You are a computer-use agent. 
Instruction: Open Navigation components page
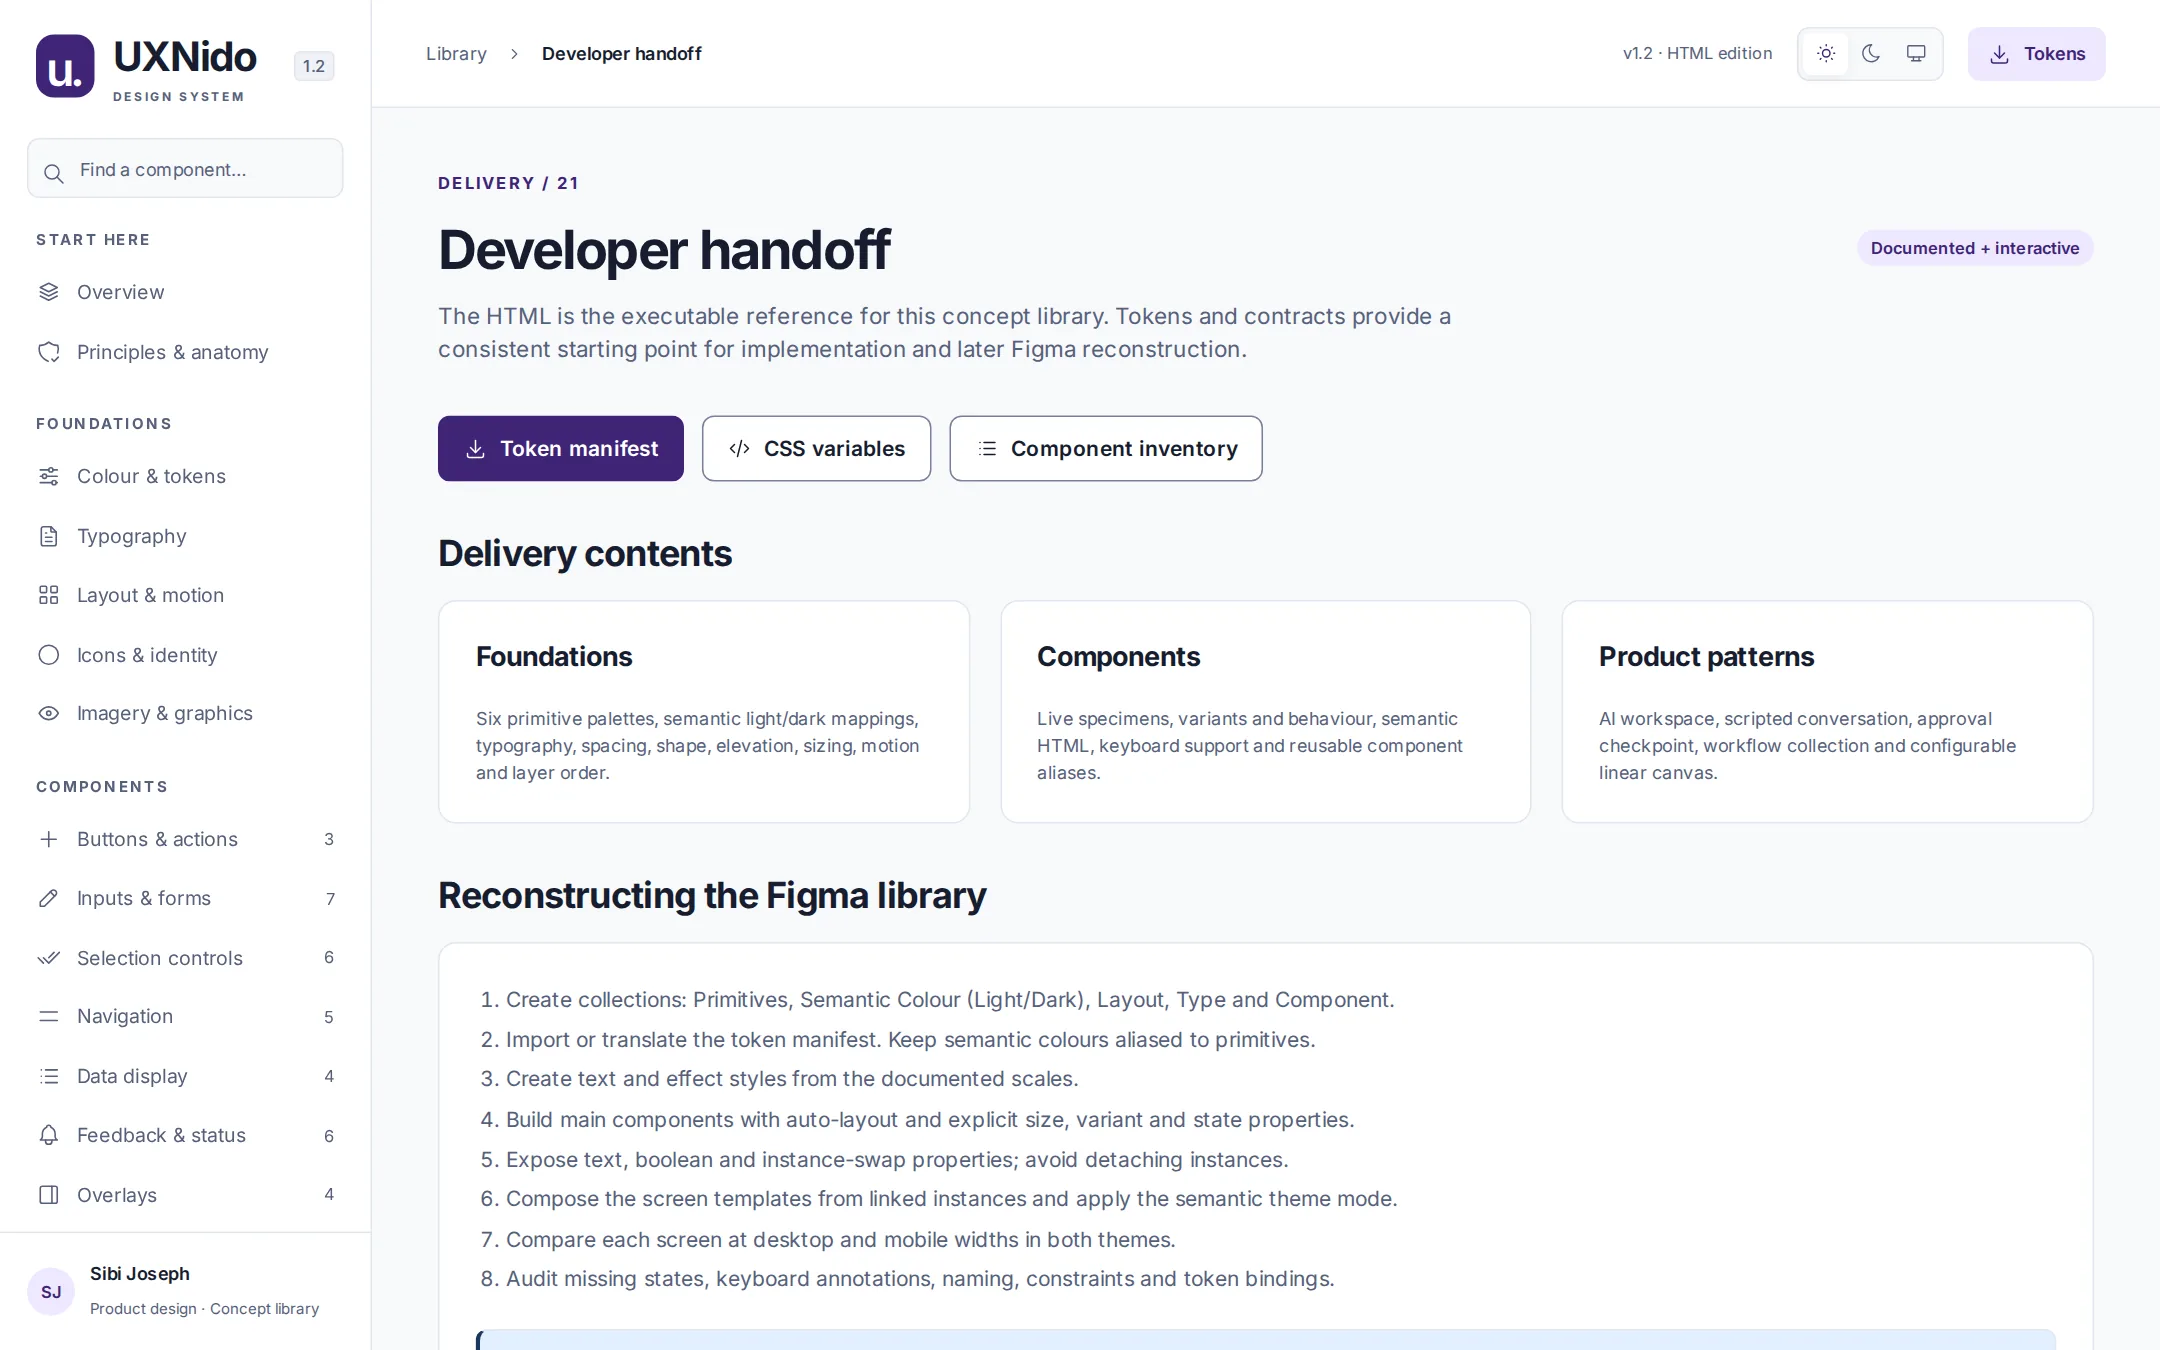[x=185, y=1016]
